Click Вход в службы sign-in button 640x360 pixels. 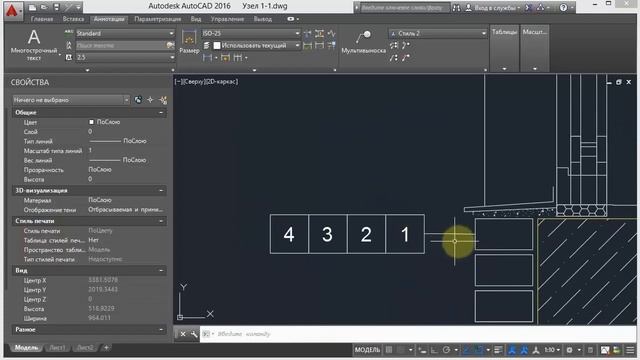tap(493, 8)
